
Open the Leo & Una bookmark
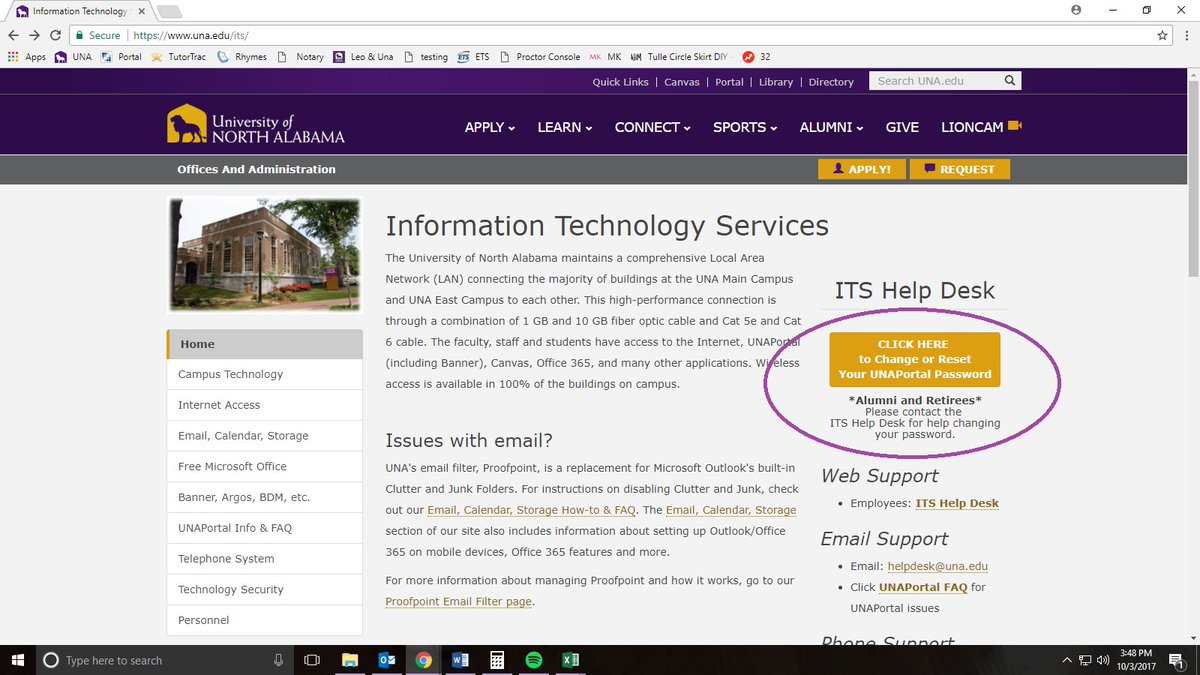[365, 57]
